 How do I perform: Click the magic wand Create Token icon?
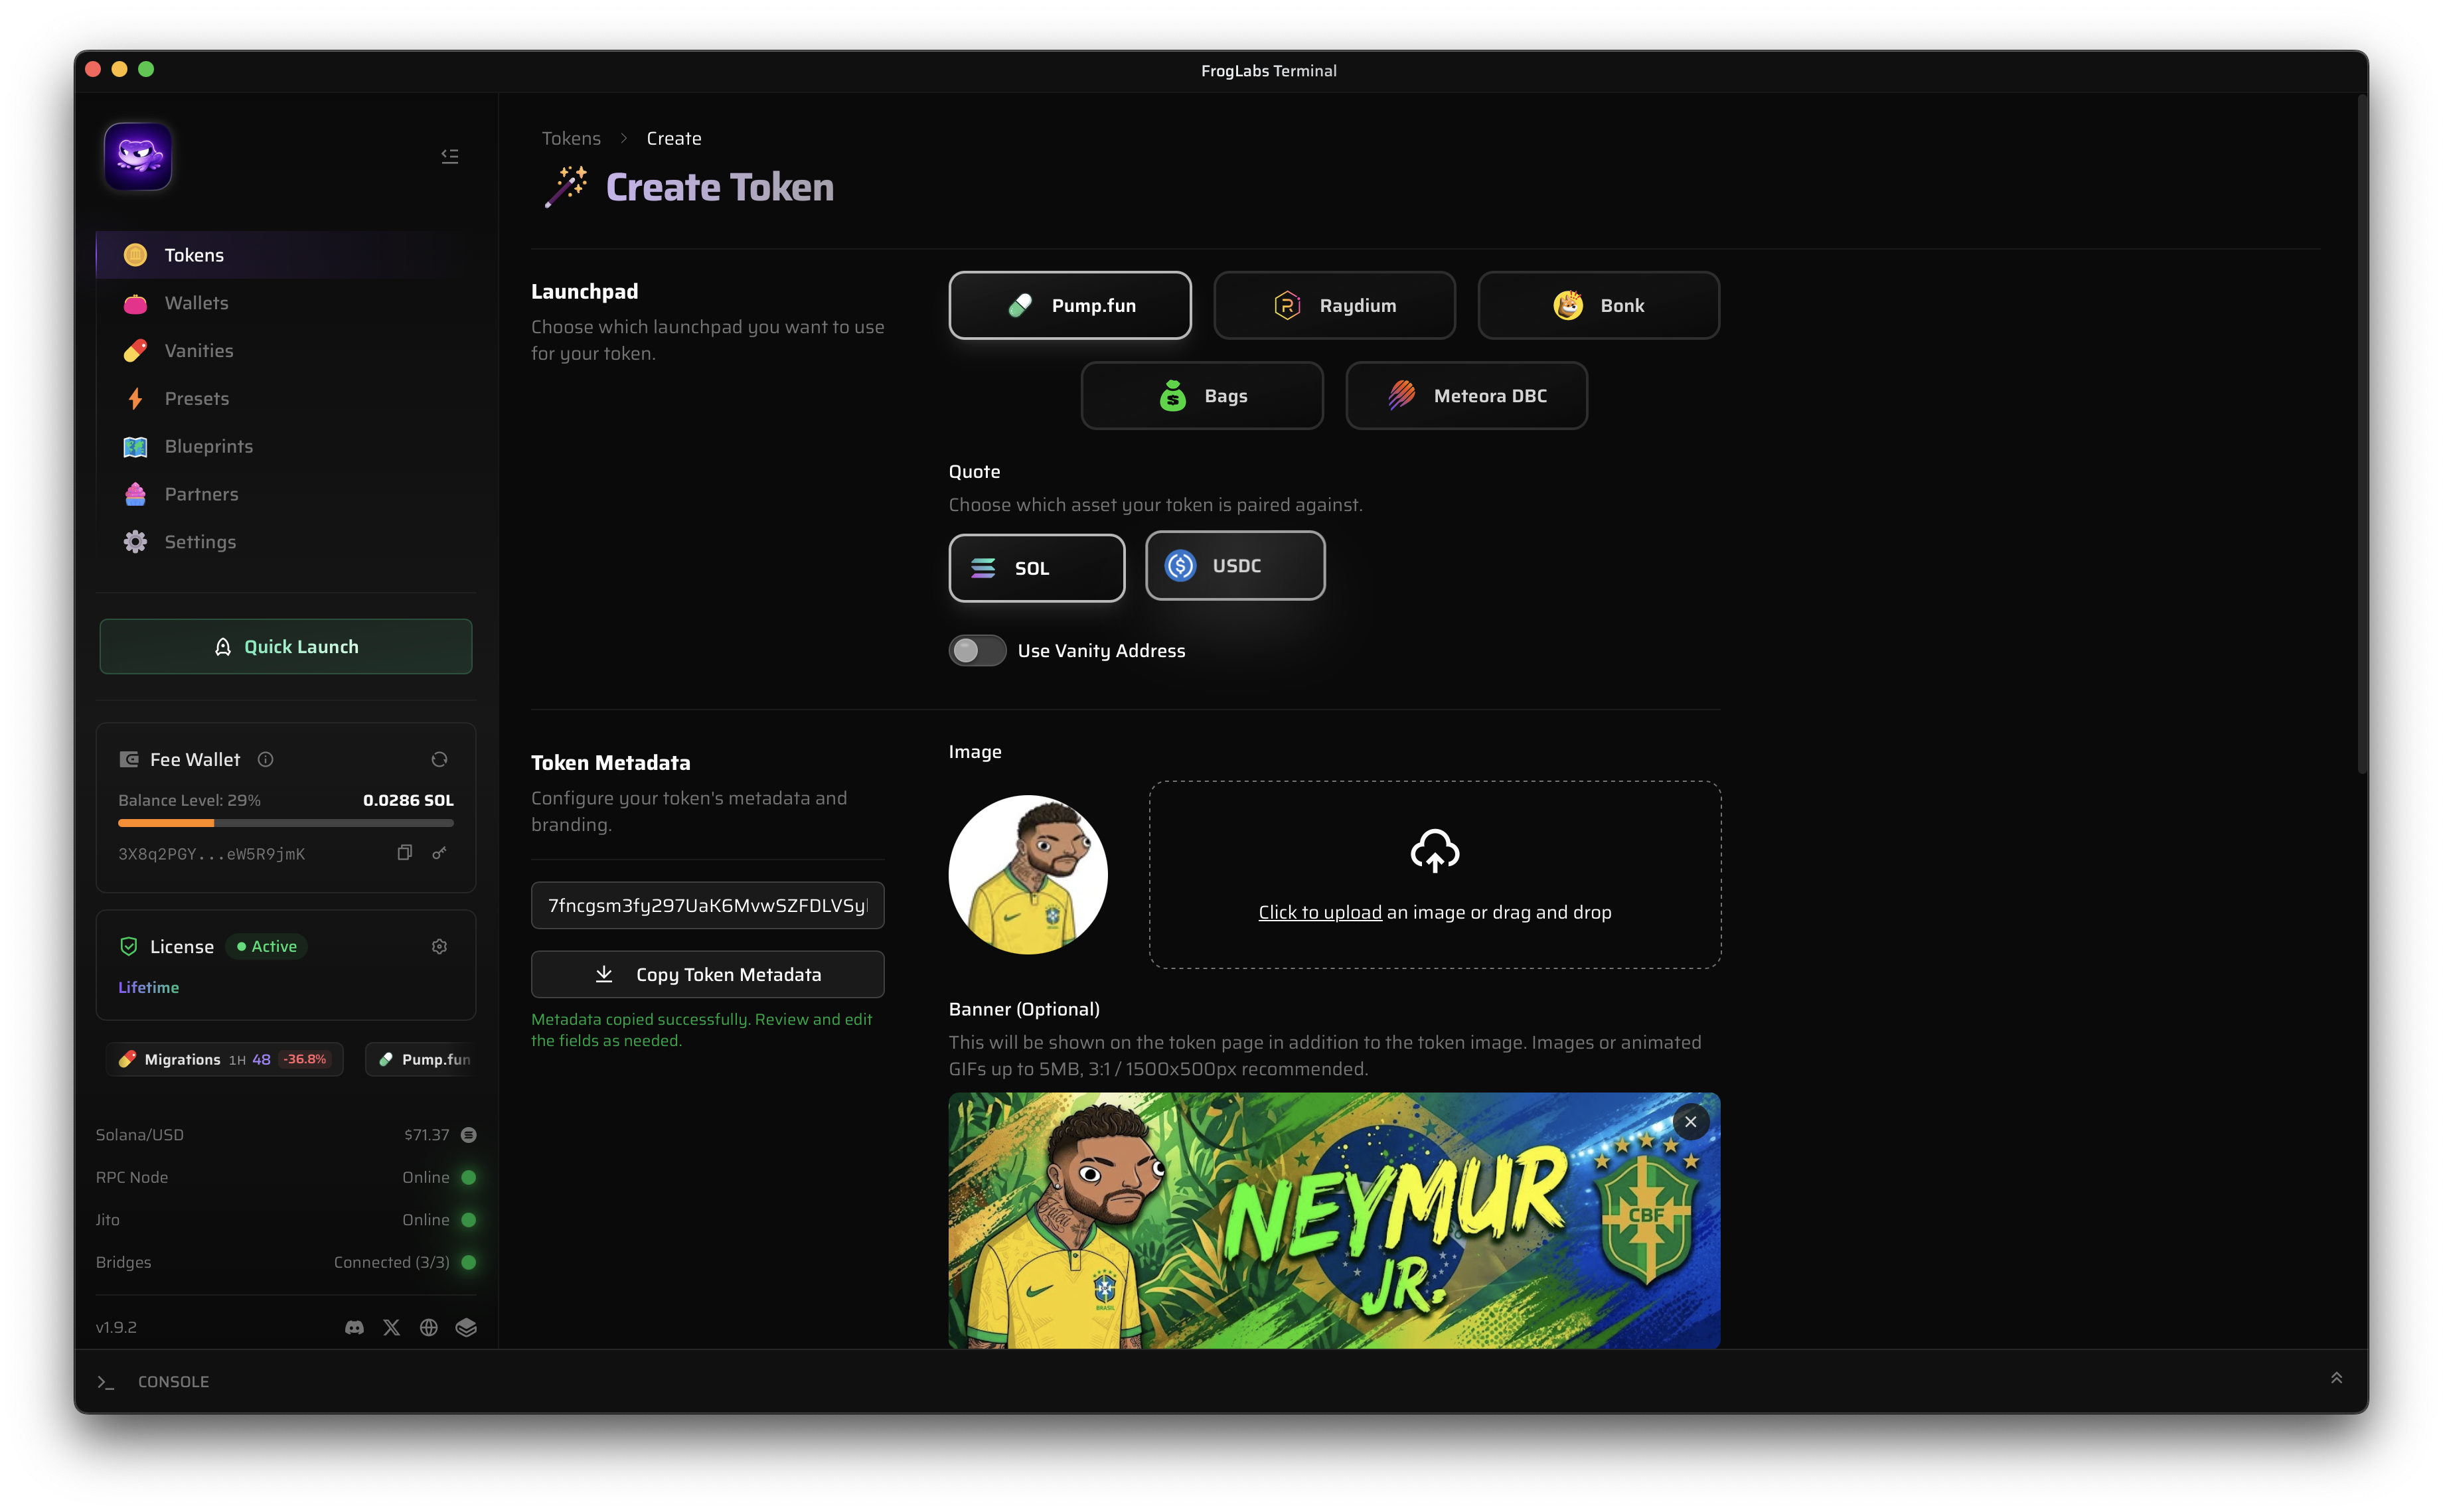pyautogui.click(x=566, y=186)
